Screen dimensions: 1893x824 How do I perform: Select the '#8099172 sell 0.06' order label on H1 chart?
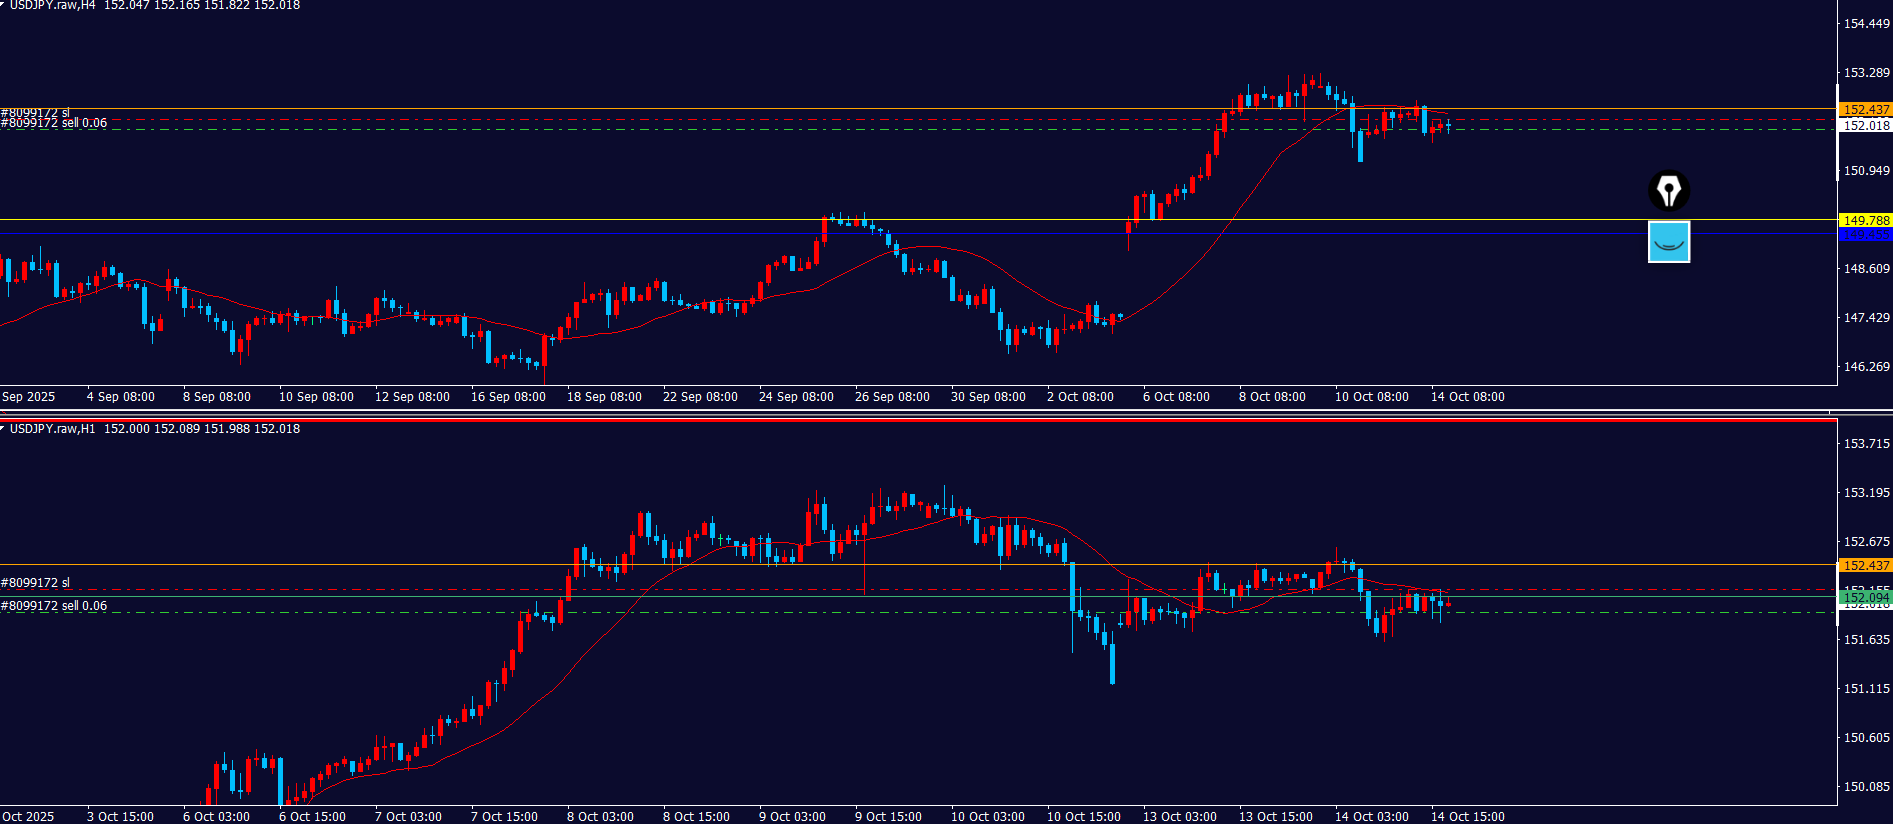(54, 606)
